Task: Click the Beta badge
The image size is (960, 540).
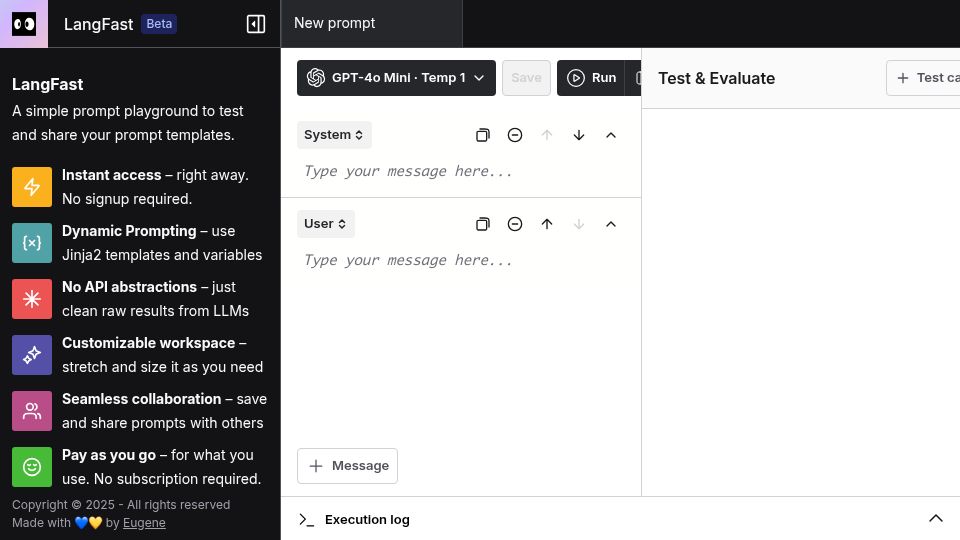Action: pyautogui.click(x=159, y=24)
